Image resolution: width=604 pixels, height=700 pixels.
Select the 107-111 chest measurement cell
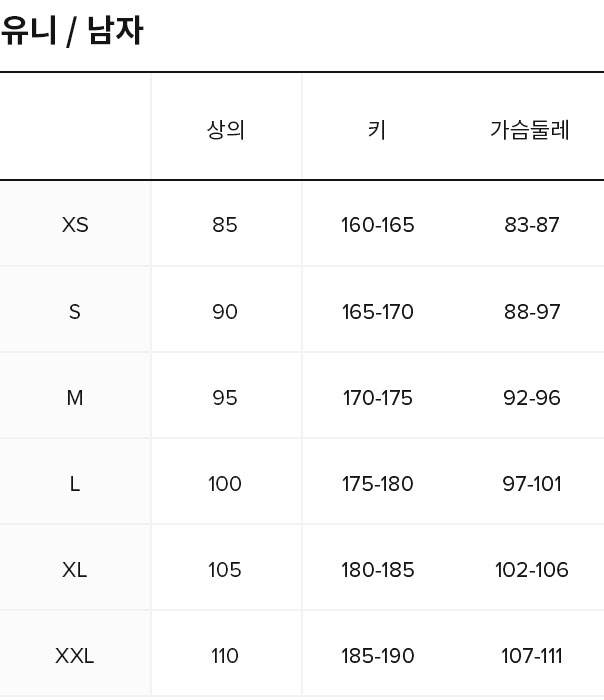[x=532, y=656]
